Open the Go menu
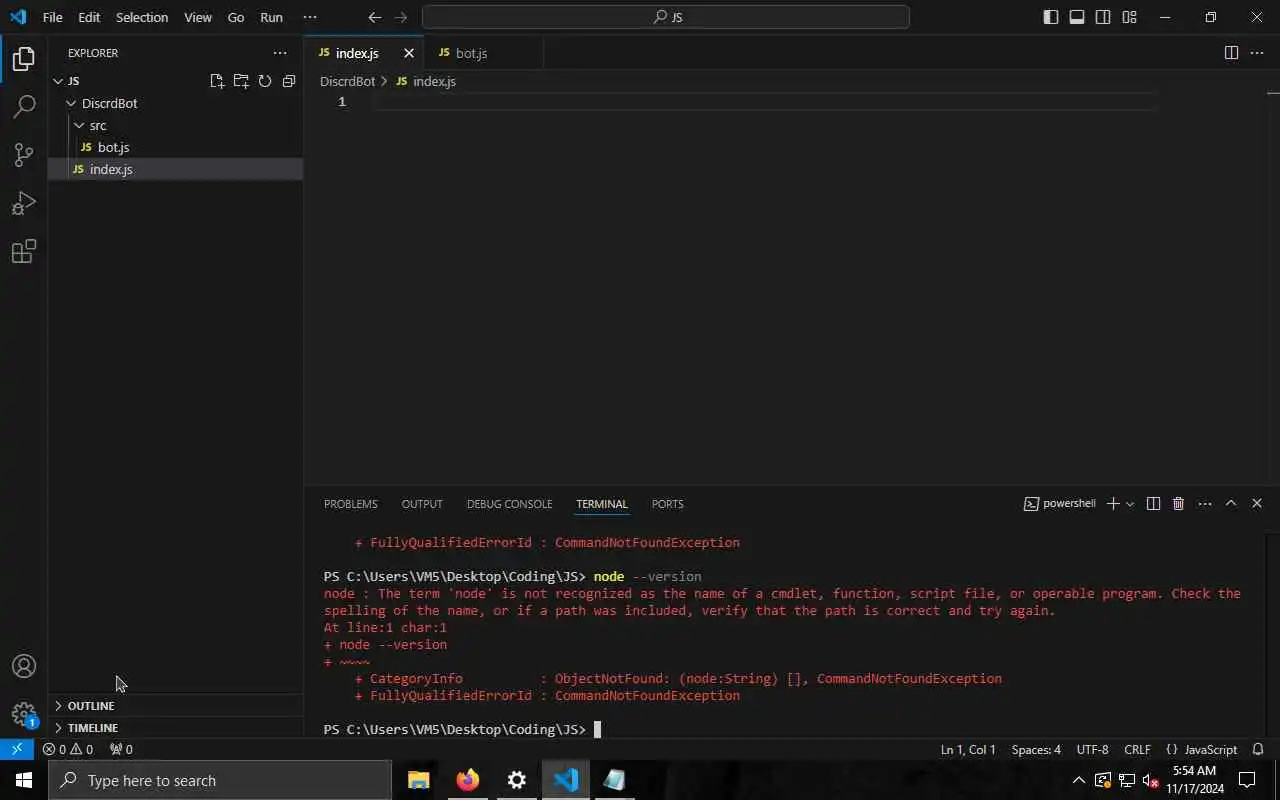This screenshot has width=1280, height=800. point(236,17)
